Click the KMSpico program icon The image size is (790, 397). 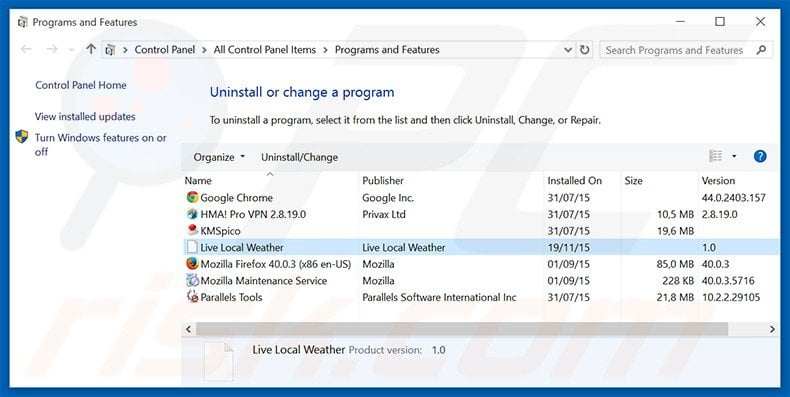point(192,231)
